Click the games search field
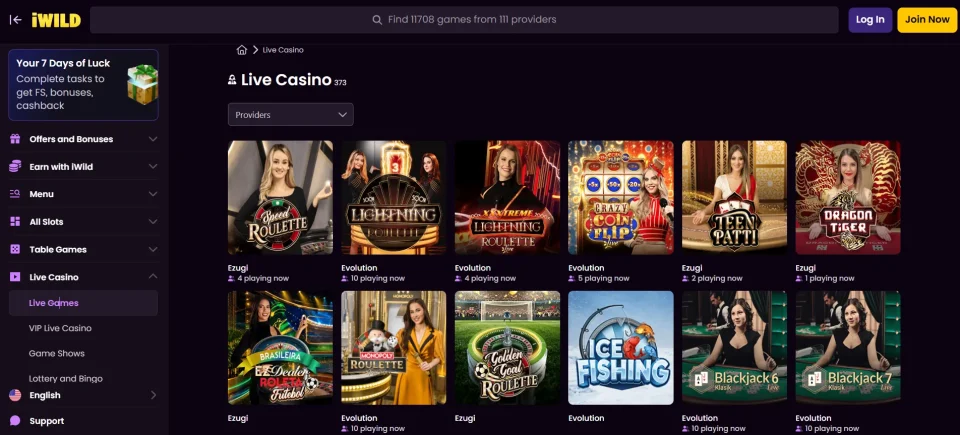This screenshot has width=960, height=435. coord(464,20)
